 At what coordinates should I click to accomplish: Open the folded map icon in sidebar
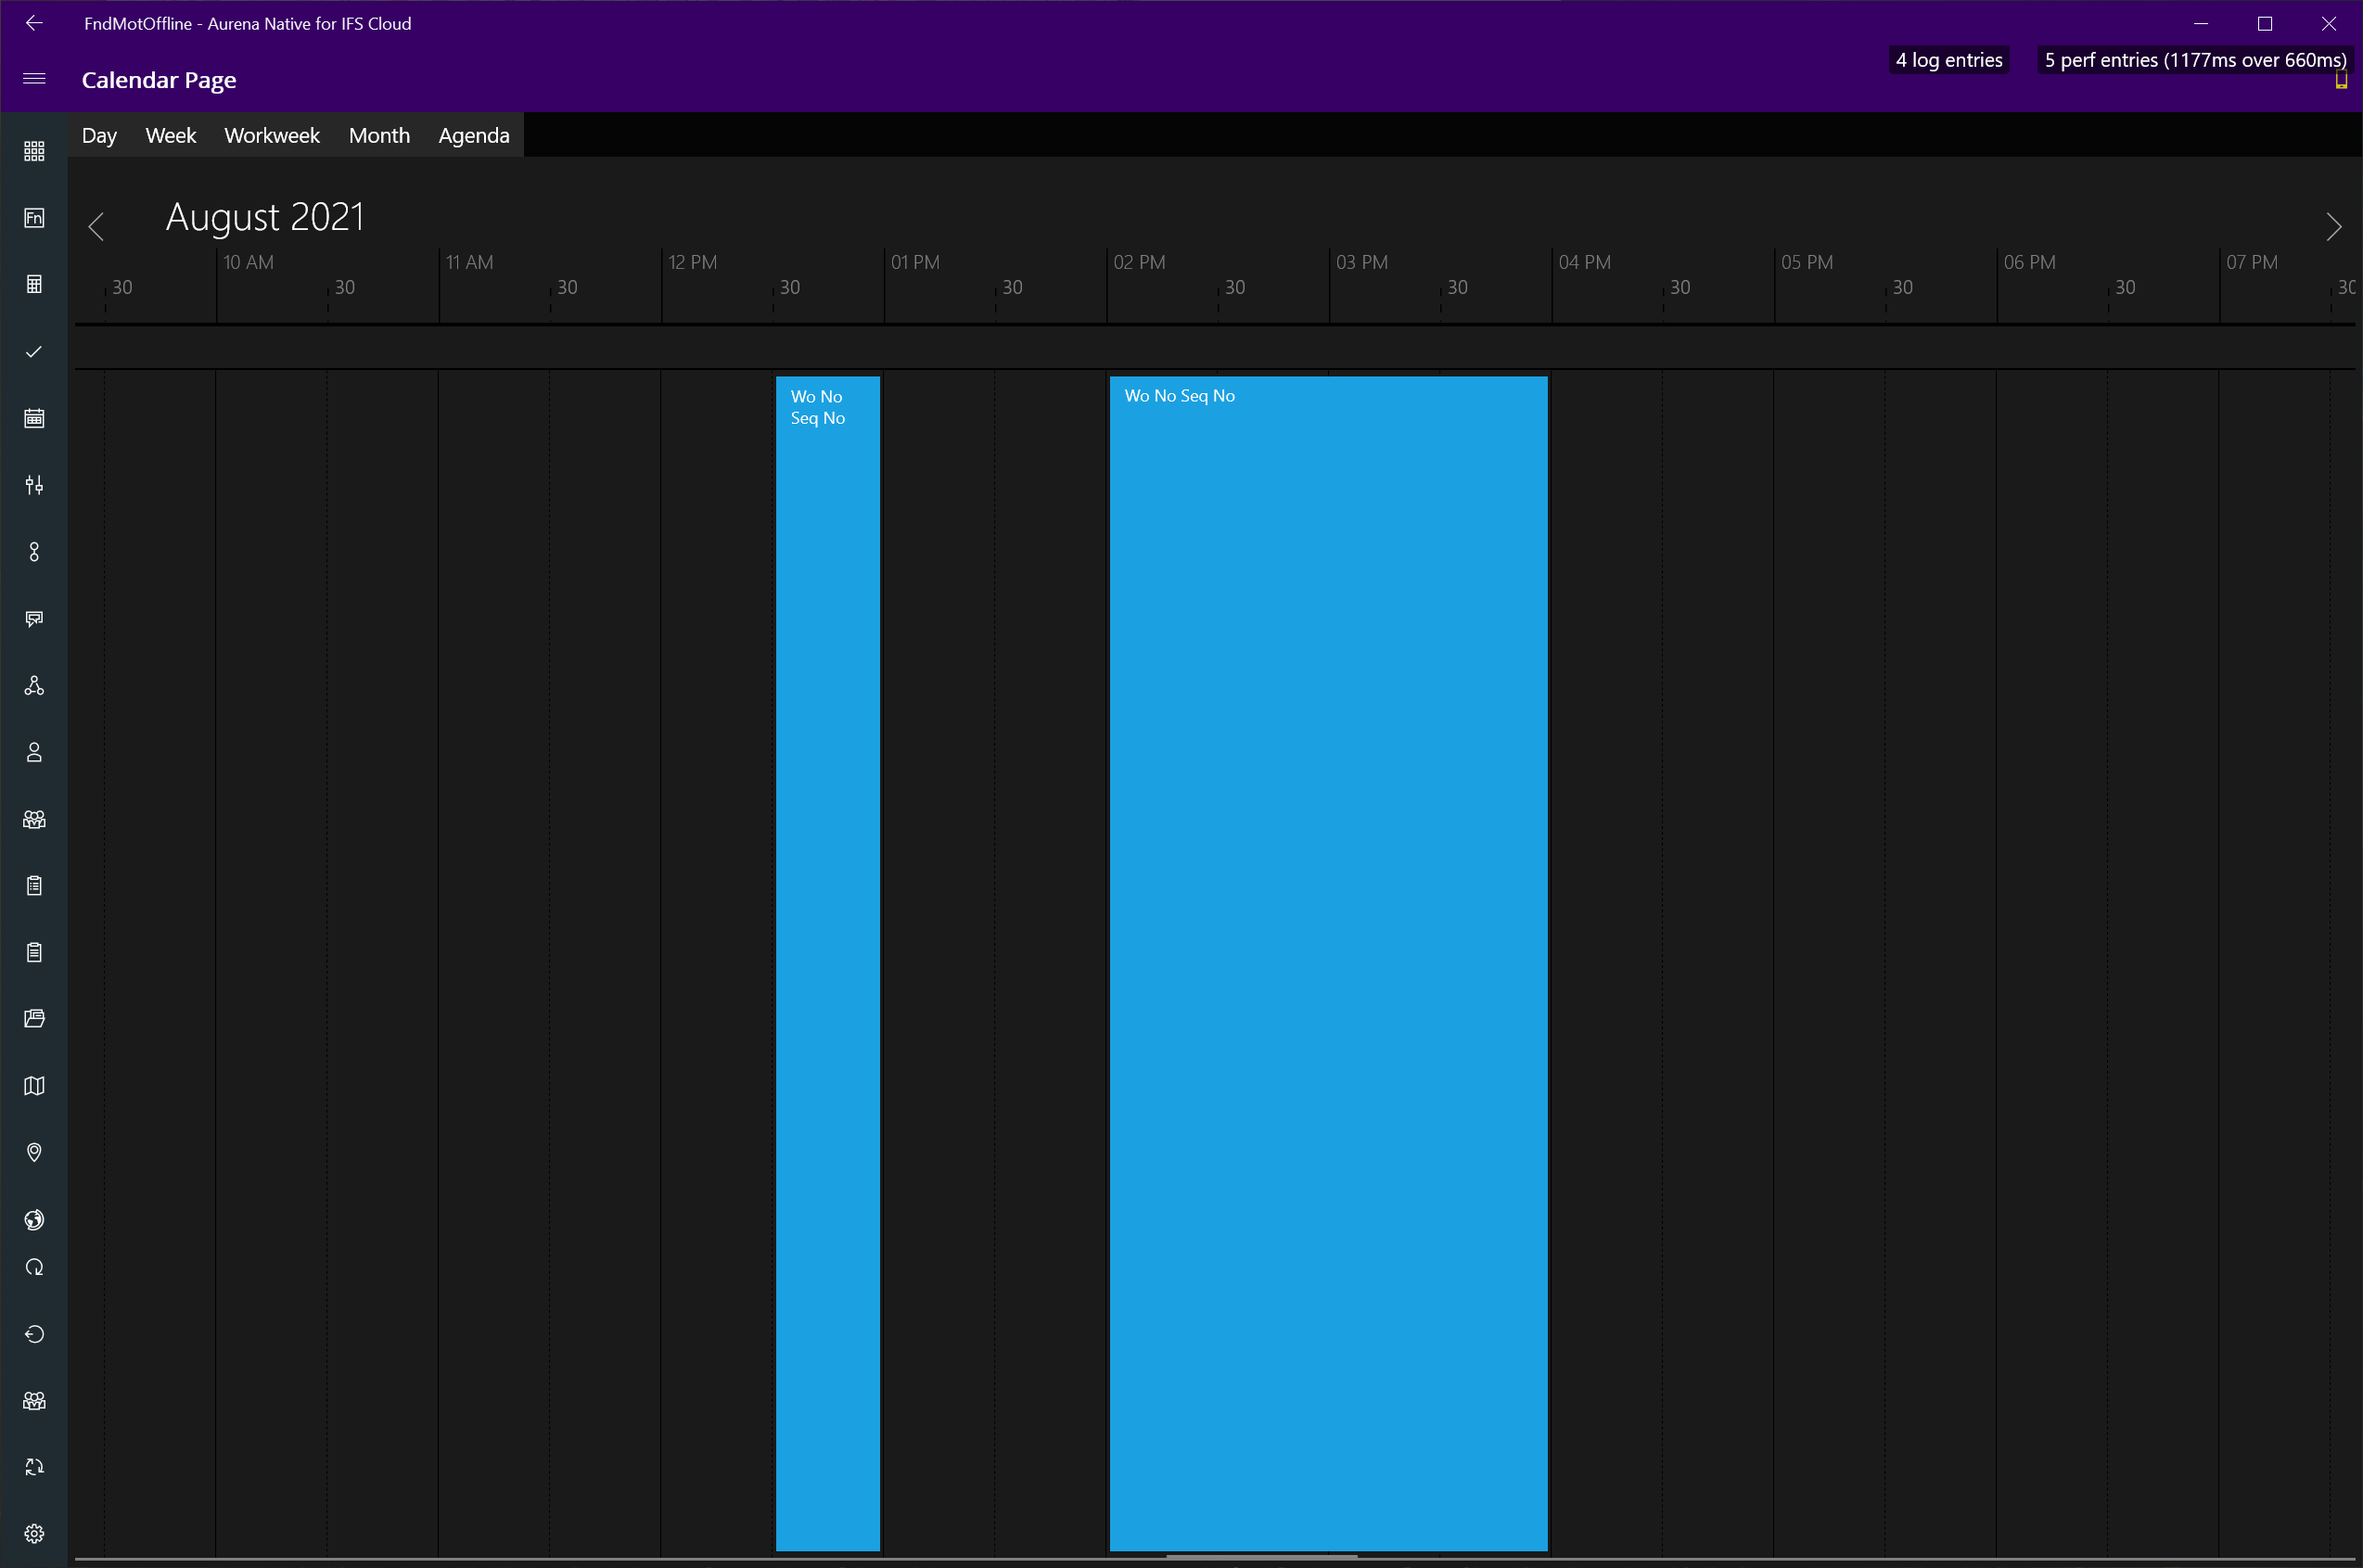[x=34, y=1086]
